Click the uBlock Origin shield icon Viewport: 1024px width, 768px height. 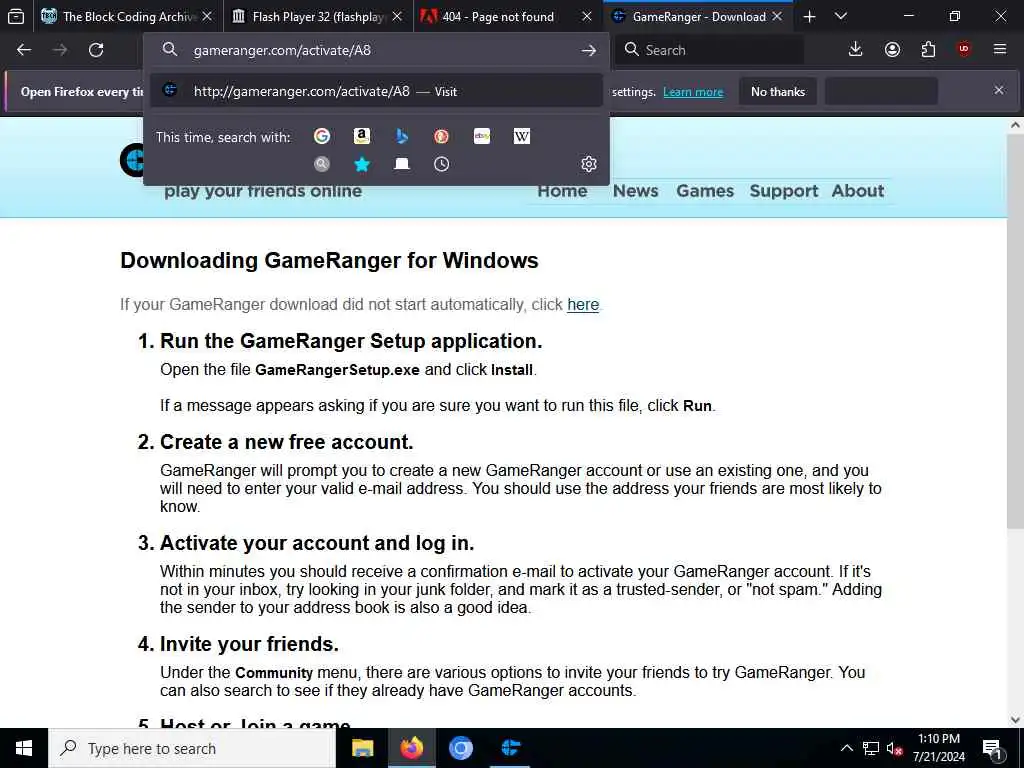click(x=964, y=49)
